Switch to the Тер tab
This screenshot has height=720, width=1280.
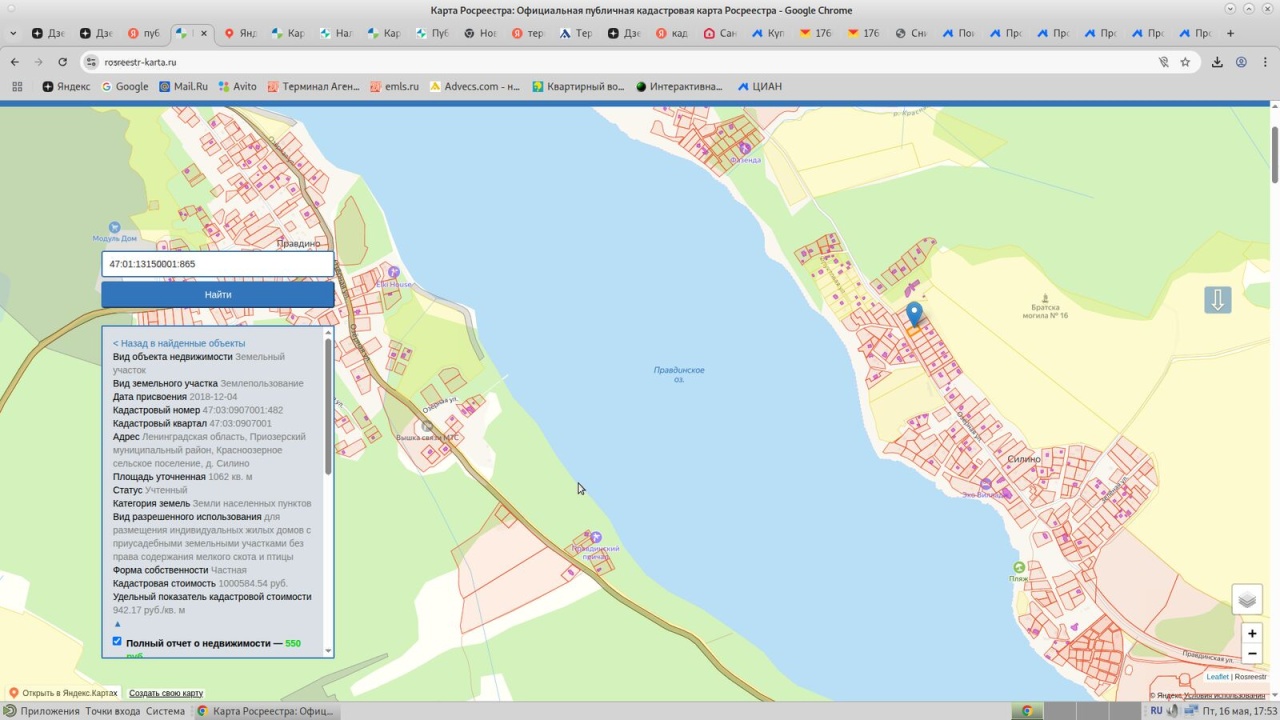[x=576, y=33]
